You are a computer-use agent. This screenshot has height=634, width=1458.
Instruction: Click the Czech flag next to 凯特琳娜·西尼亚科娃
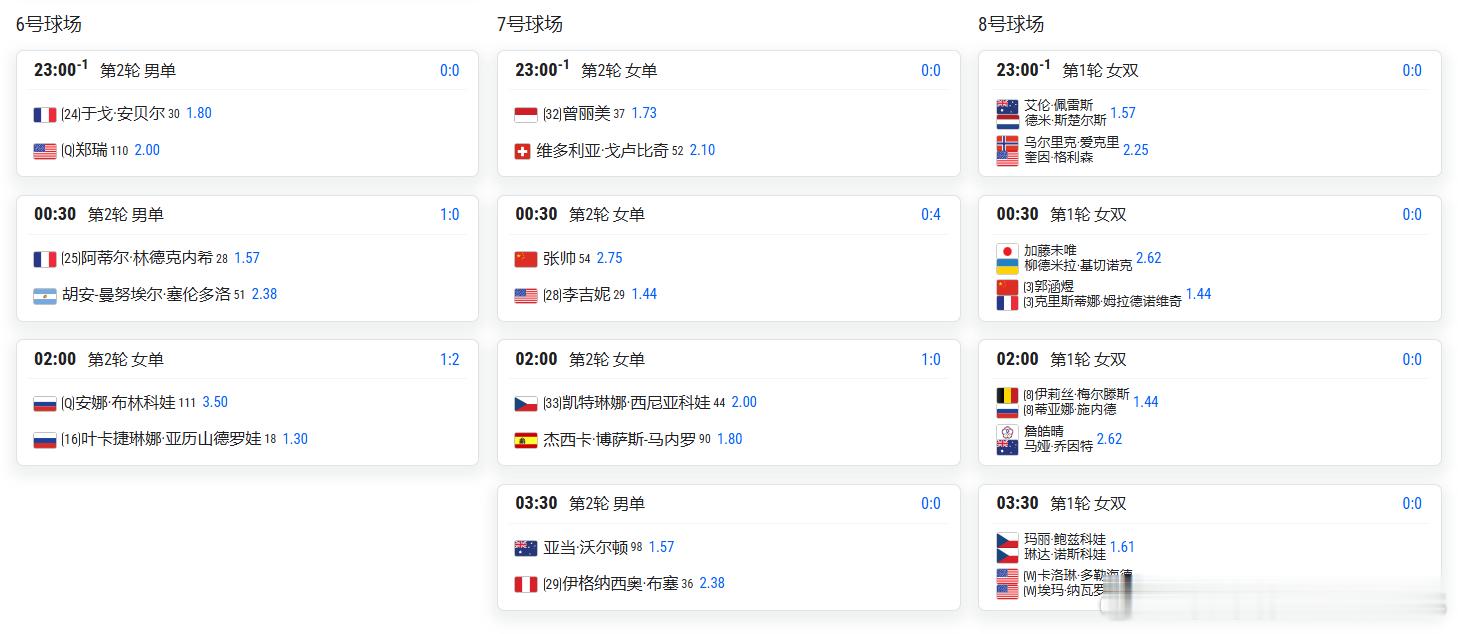coord(526,403)
